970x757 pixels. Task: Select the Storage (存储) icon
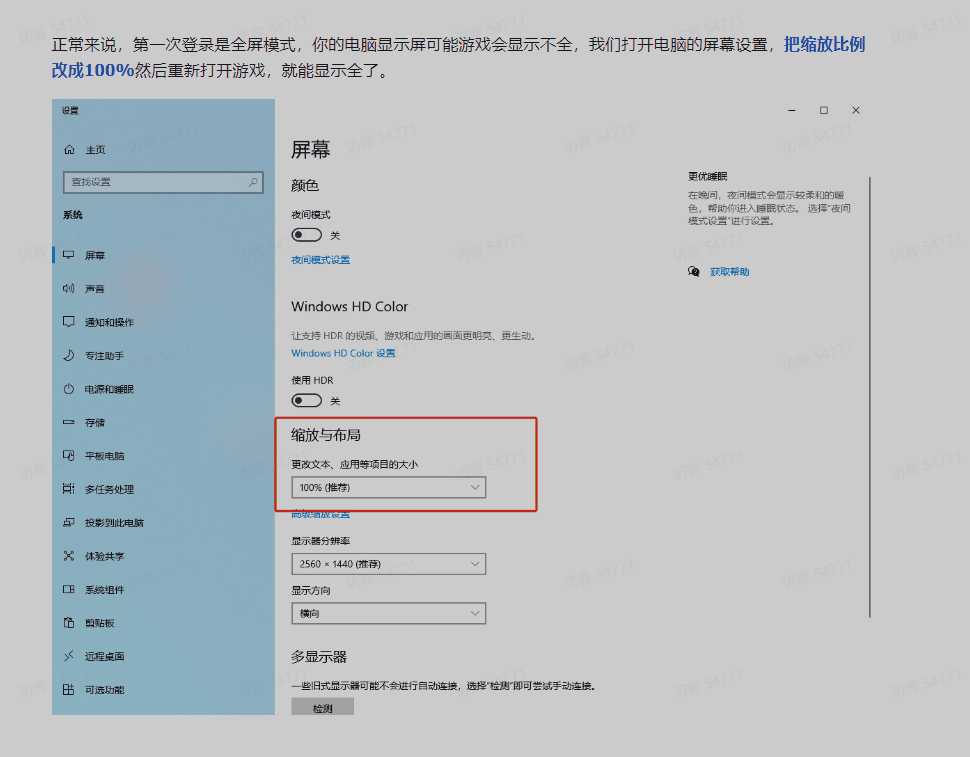69,422
